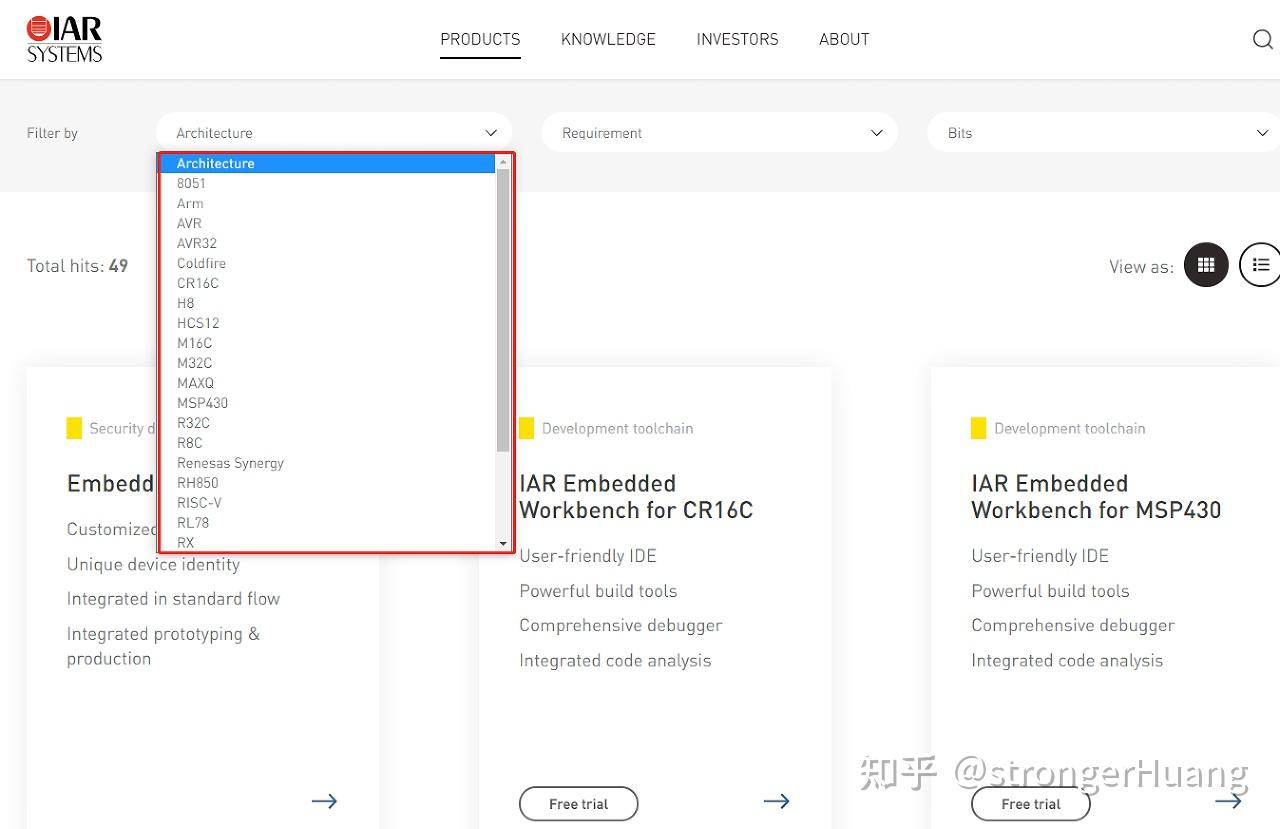
Task: Choose 8051 from the architecture list
Action: coord(328,183)
